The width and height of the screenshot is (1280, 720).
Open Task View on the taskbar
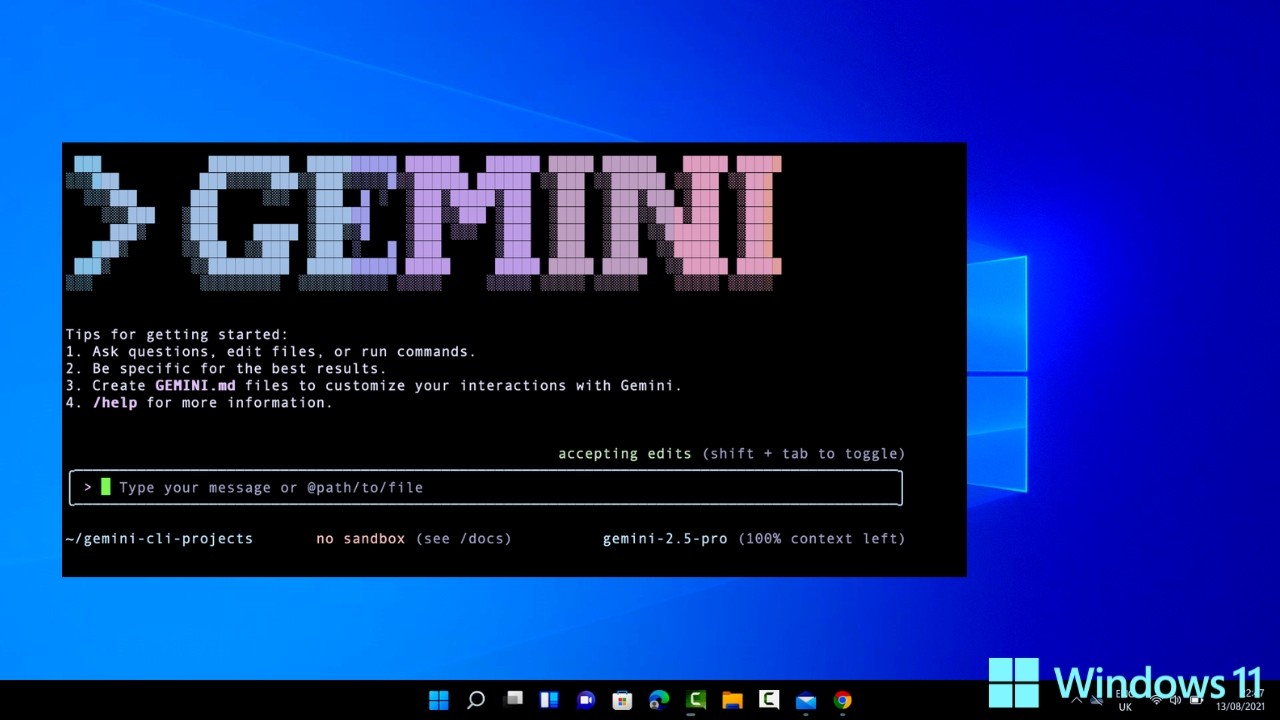513,699
